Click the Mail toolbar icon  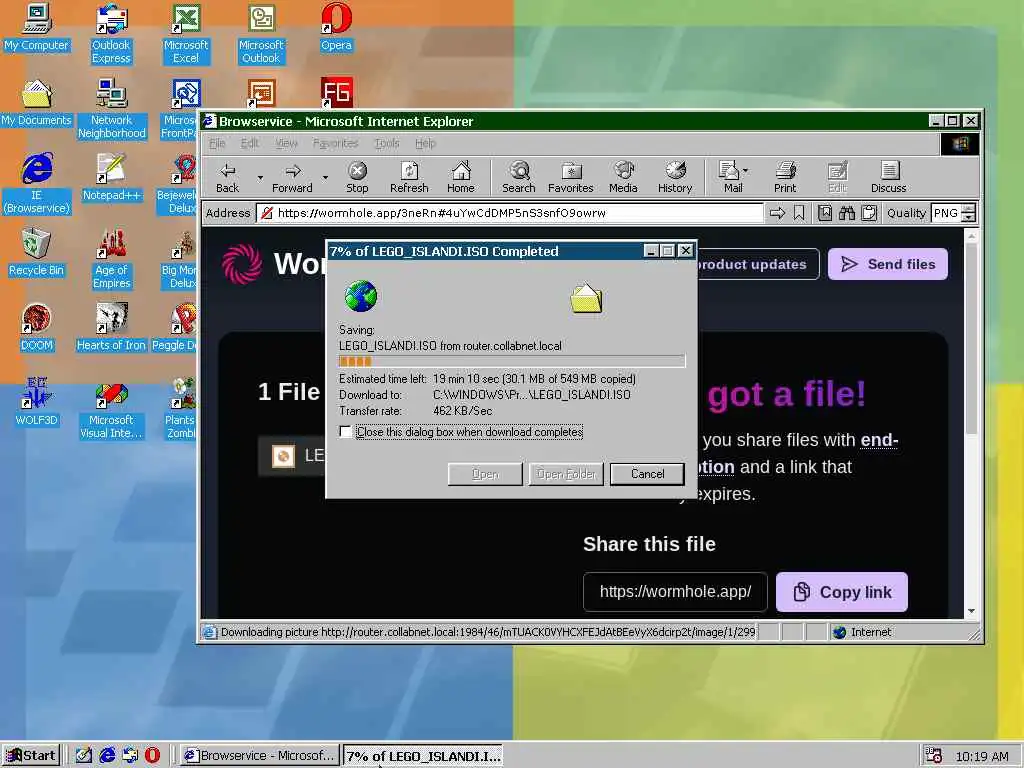click(x=729, y=177)
